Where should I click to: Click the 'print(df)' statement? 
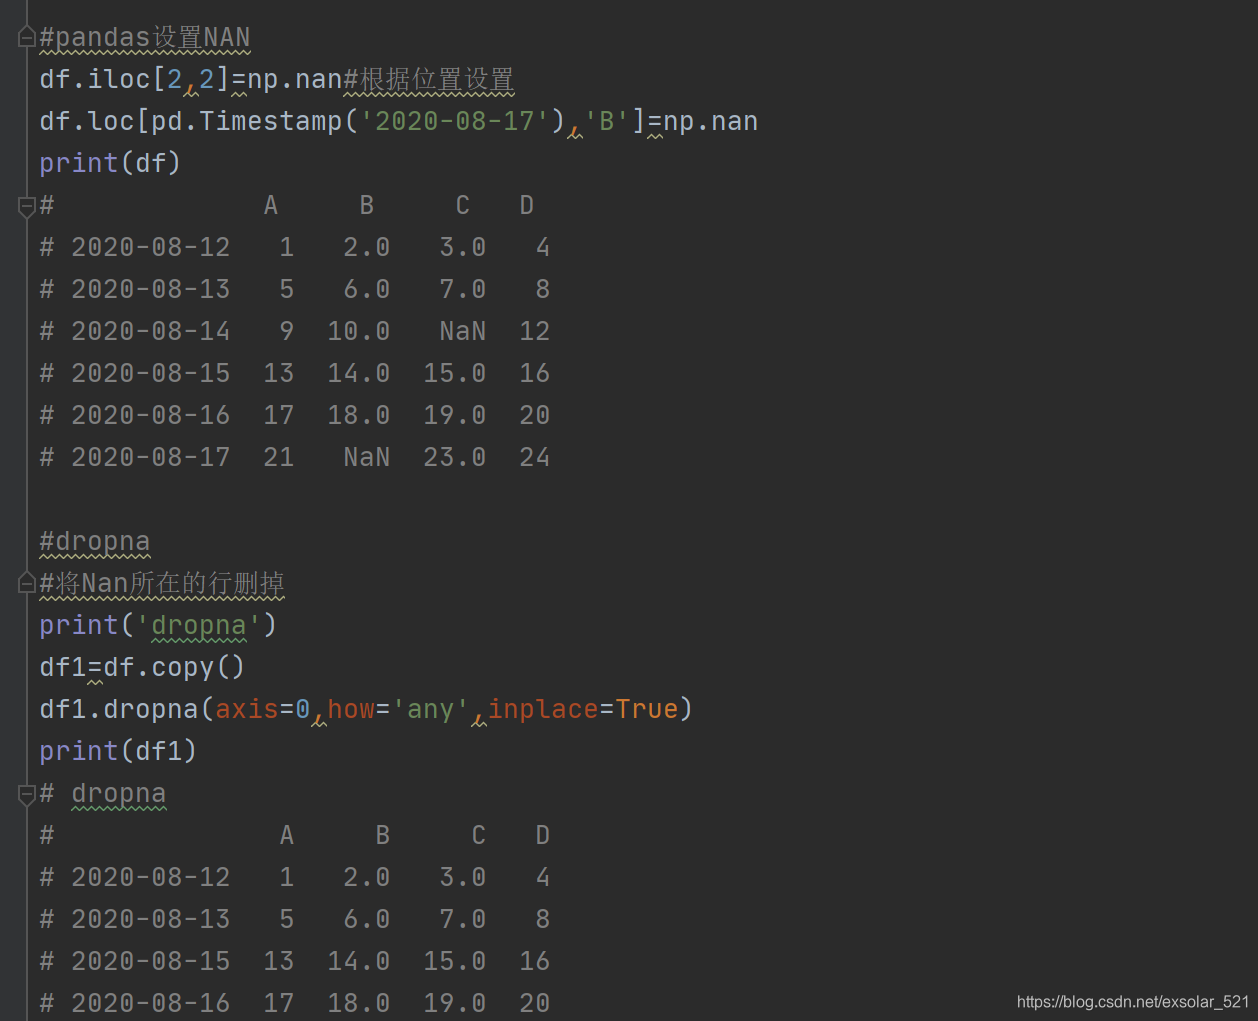[x=110, y=164]
